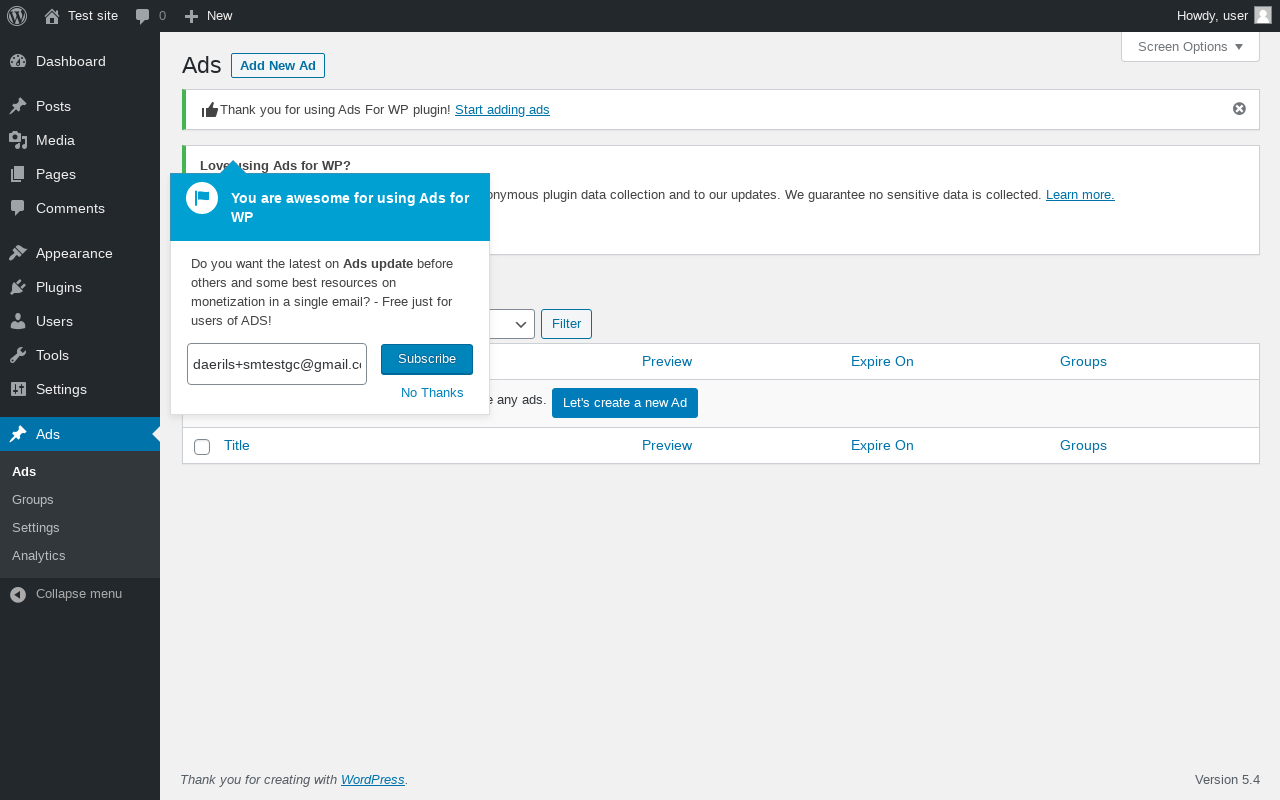Dismiss the thank-you notice with the X icon
The width and height of the screenshot is (1280, 800).
click(1239, 109)
